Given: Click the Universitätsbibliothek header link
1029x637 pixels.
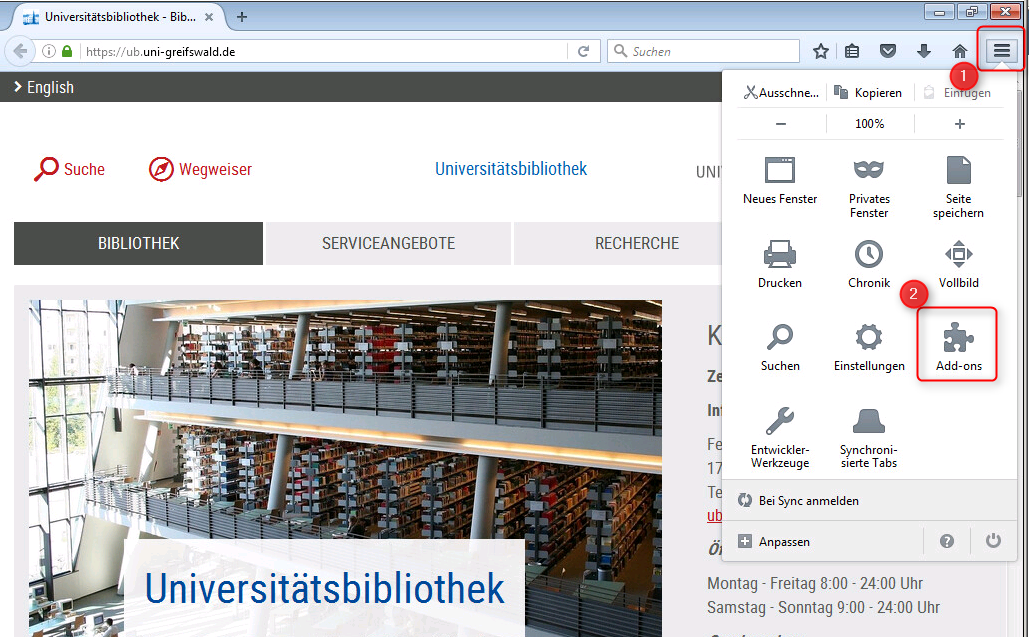Looking at the screenshot, I should coord(511,169).
